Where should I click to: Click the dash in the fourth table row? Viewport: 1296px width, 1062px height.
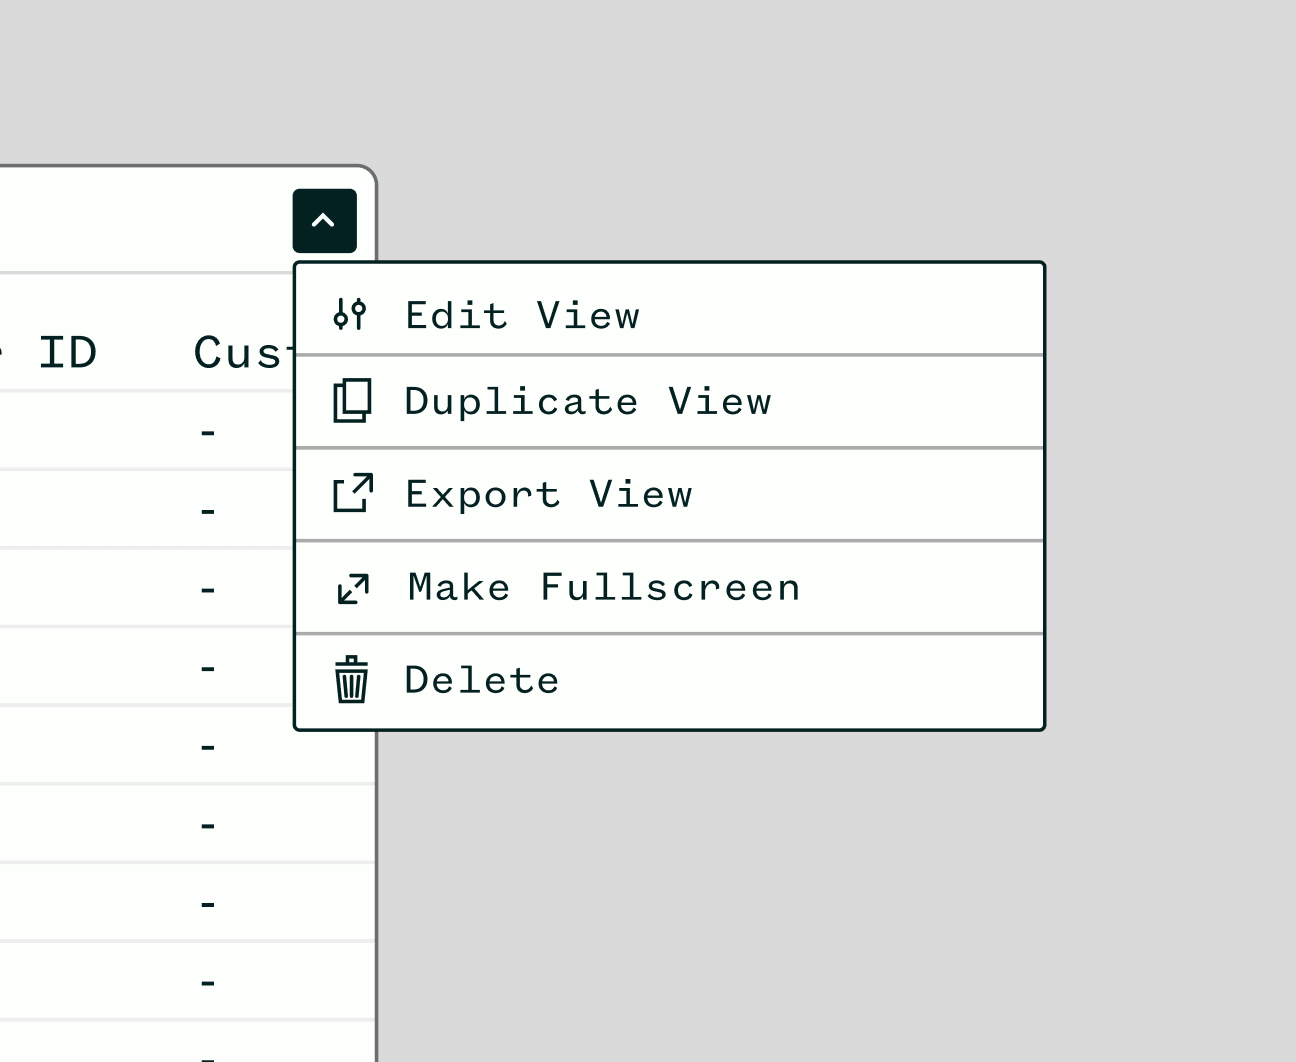tap(208, 668)
